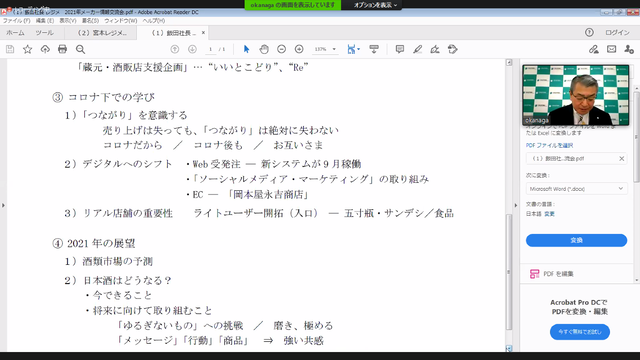Send file by email envelope icon
The image size is (640, 360).
(611, 49)
